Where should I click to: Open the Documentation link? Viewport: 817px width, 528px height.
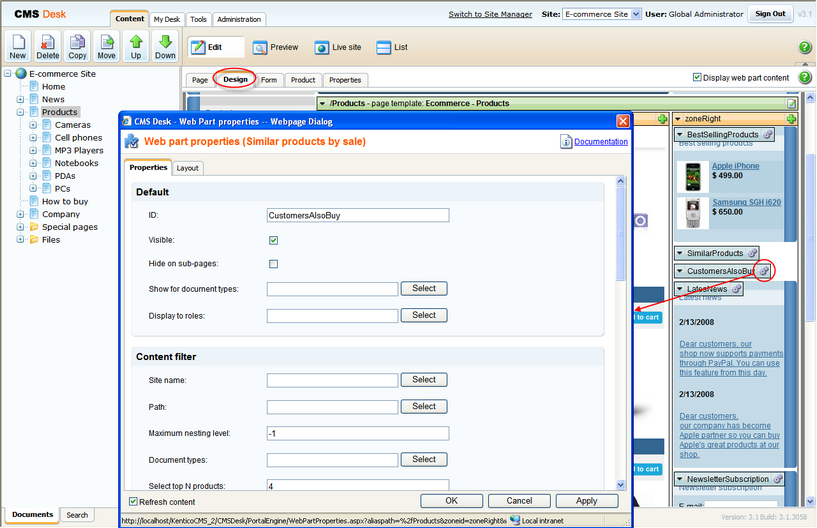coord(600,142)
